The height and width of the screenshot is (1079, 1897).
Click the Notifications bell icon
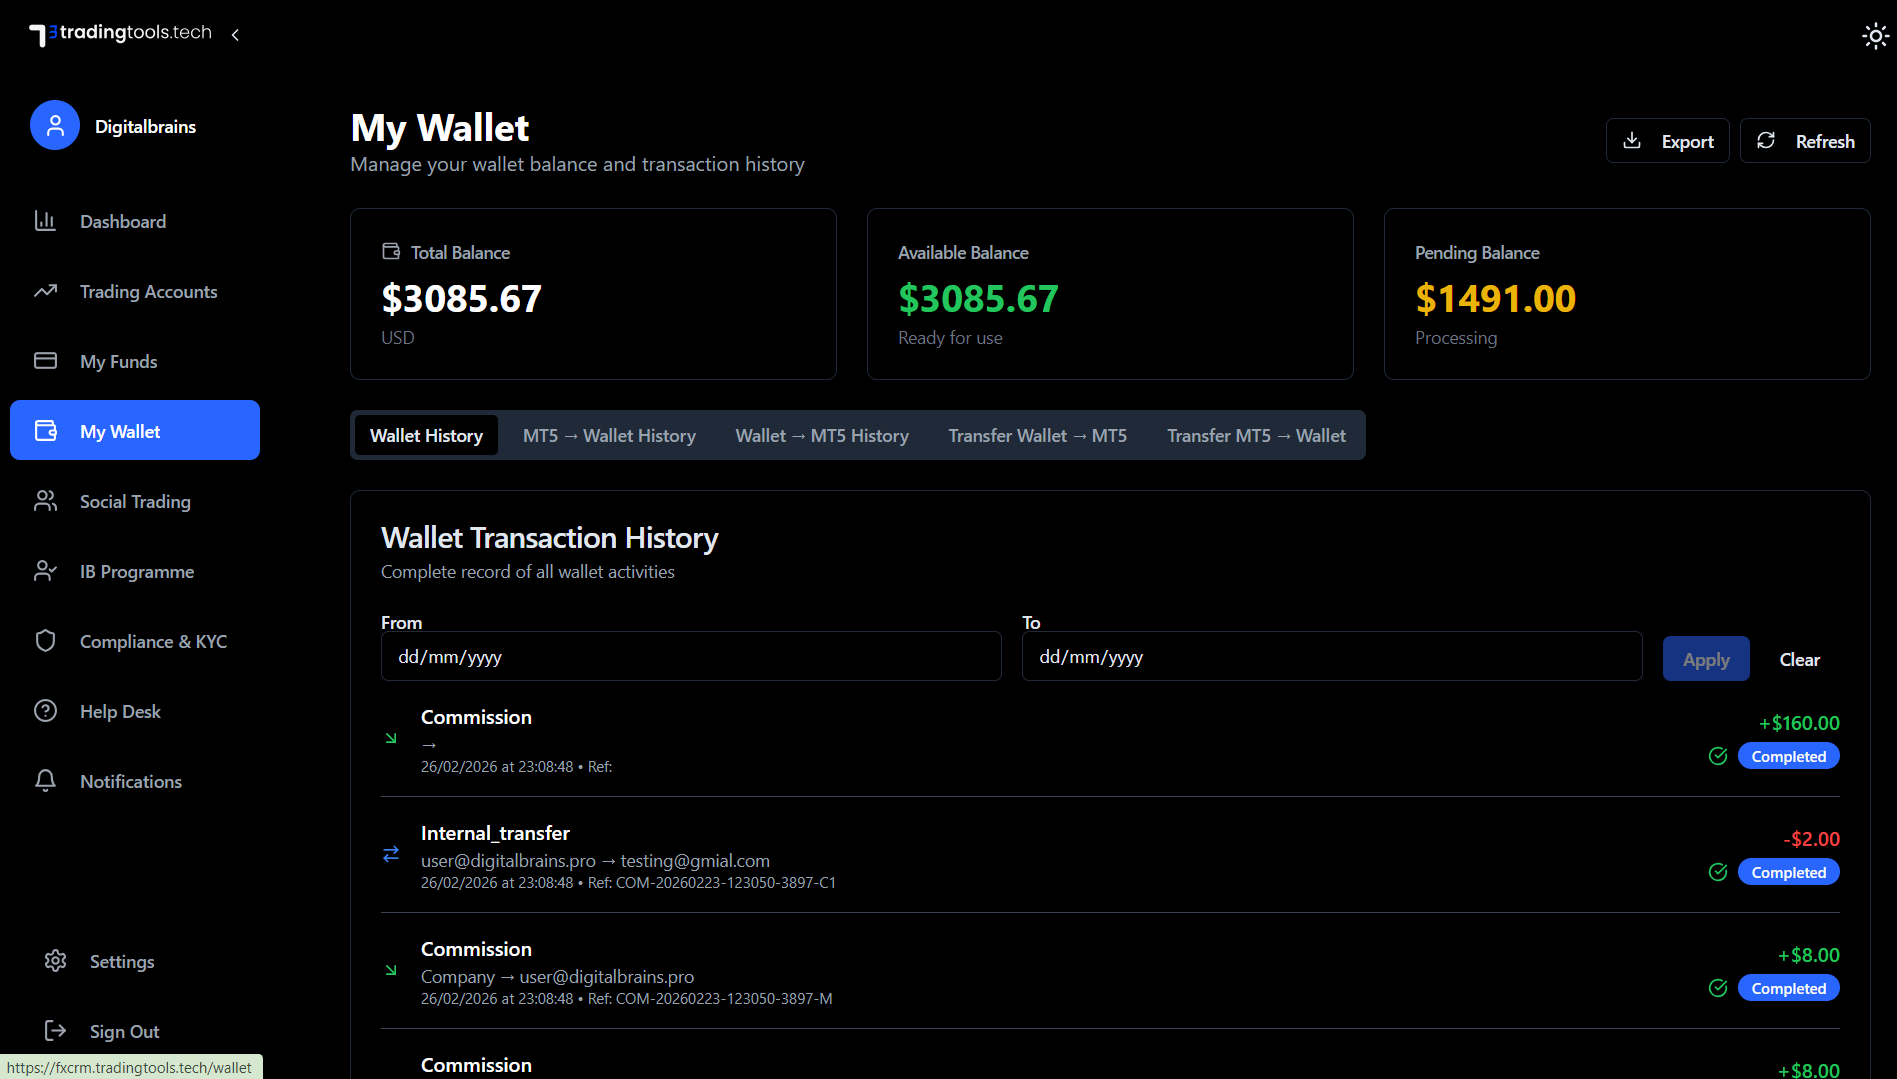tap(45, 781)
